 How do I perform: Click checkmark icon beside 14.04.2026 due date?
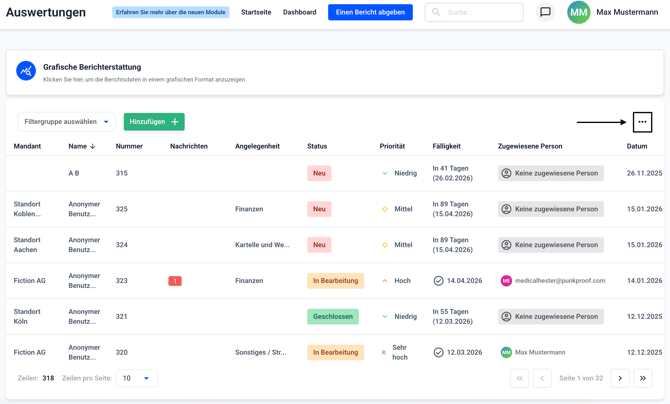(438, 281)
